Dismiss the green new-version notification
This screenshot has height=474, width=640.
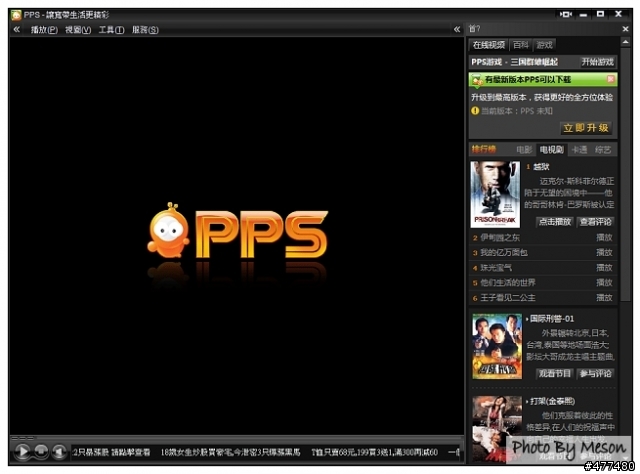[x=611, y=79]
